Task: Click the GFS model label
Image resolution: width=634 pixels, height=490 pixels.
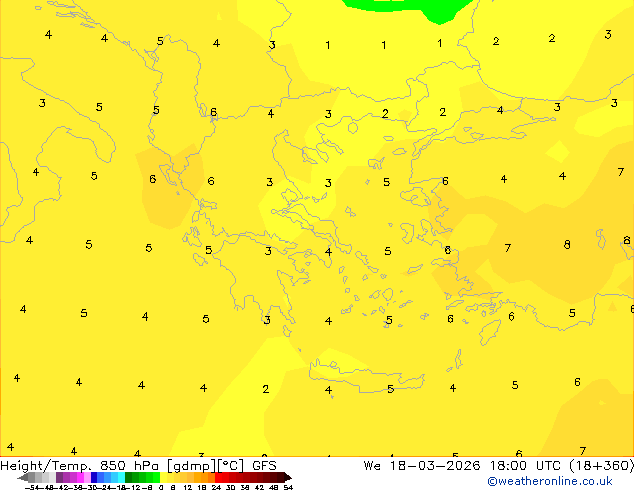Action: click(x=264, y=465)
